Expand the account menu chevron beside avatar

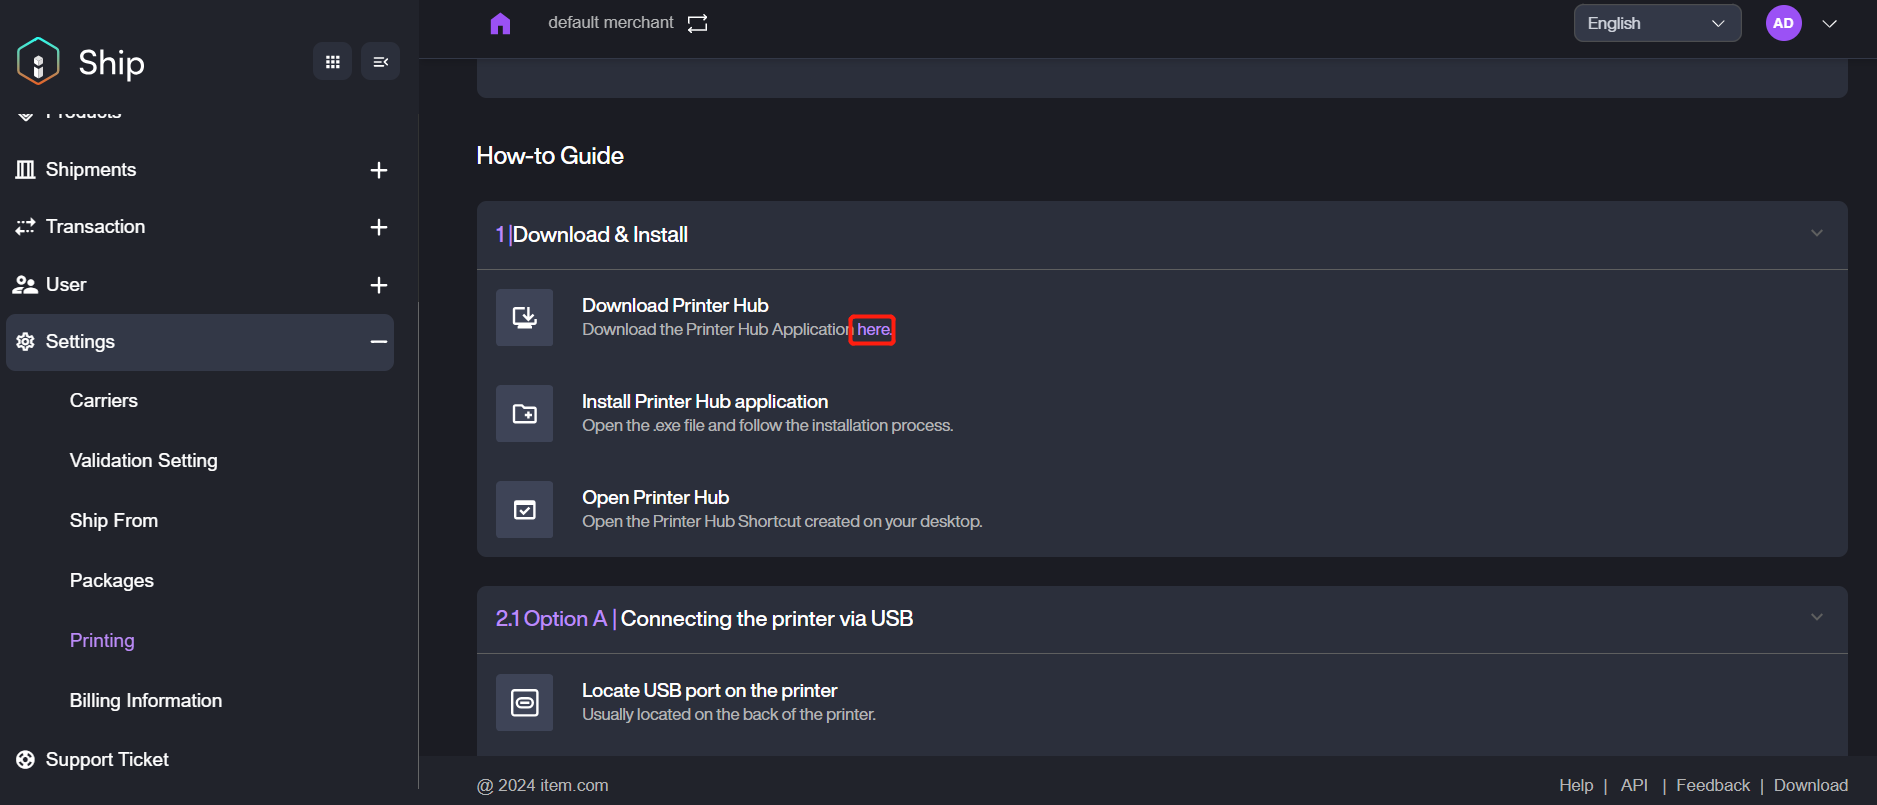(x=1829, y=23)
